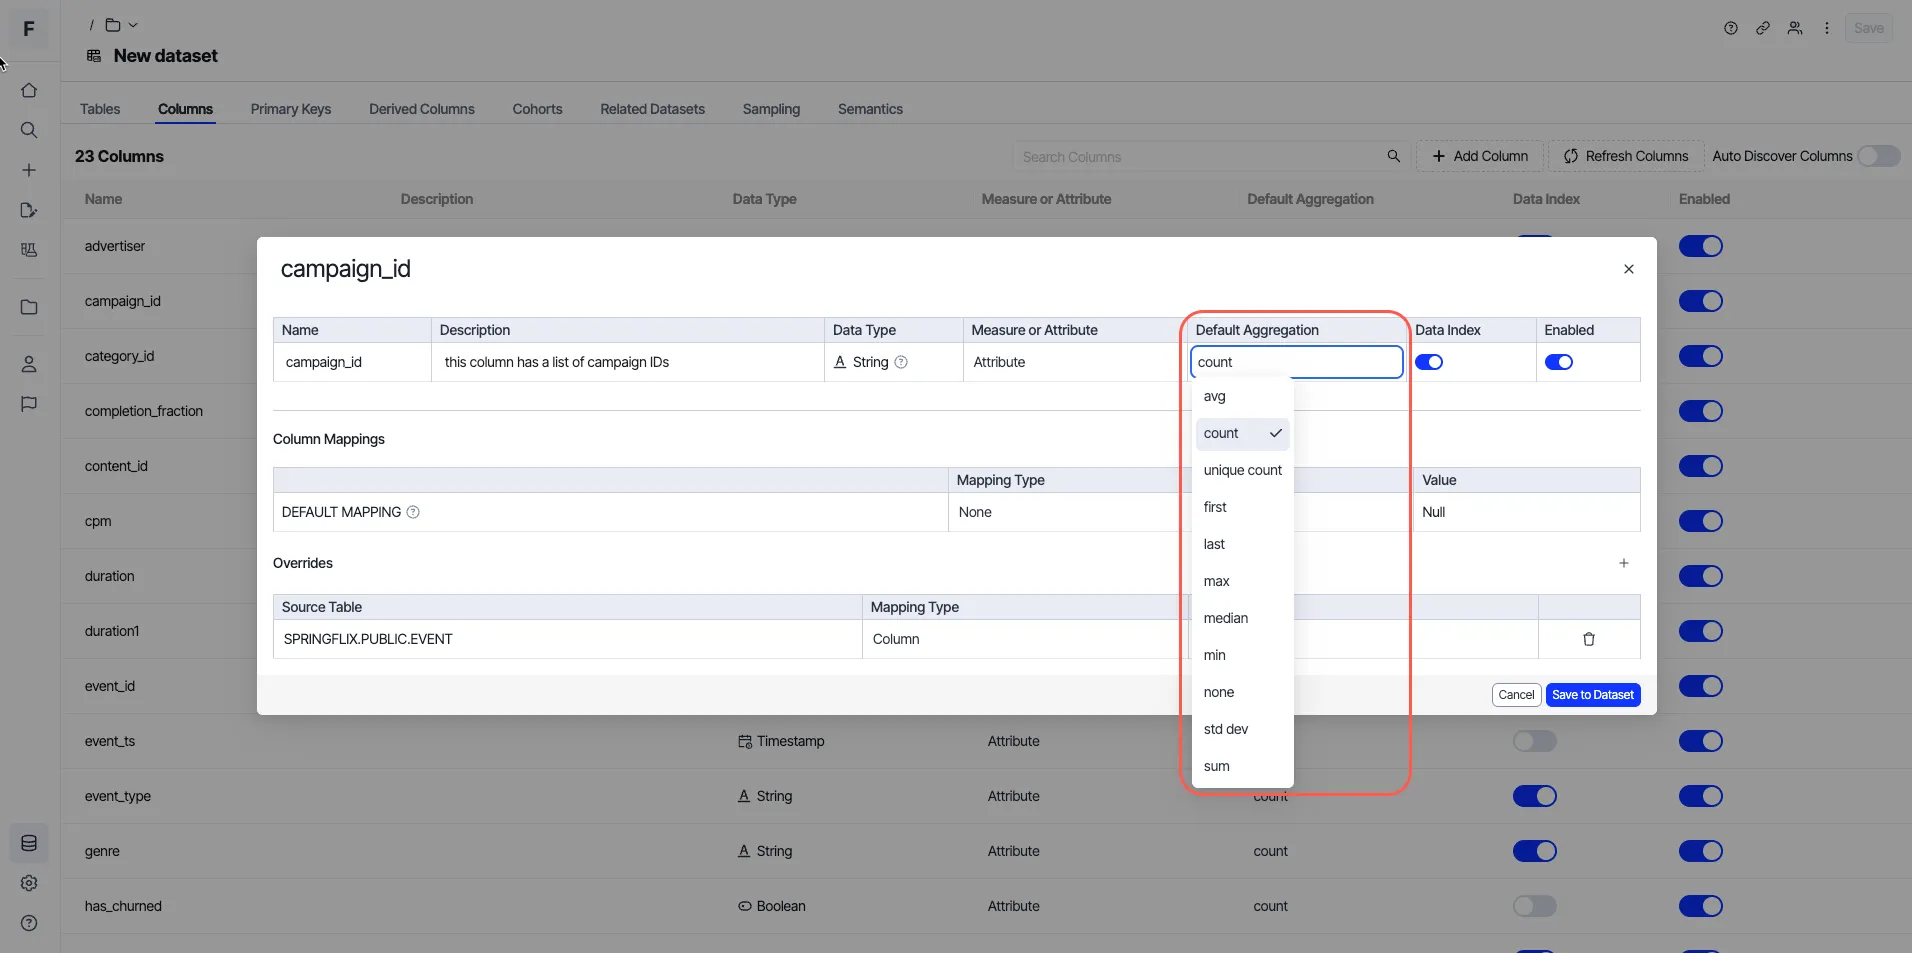
Task: Add an override with the plus icon
Action: (x=1623, y=563)
